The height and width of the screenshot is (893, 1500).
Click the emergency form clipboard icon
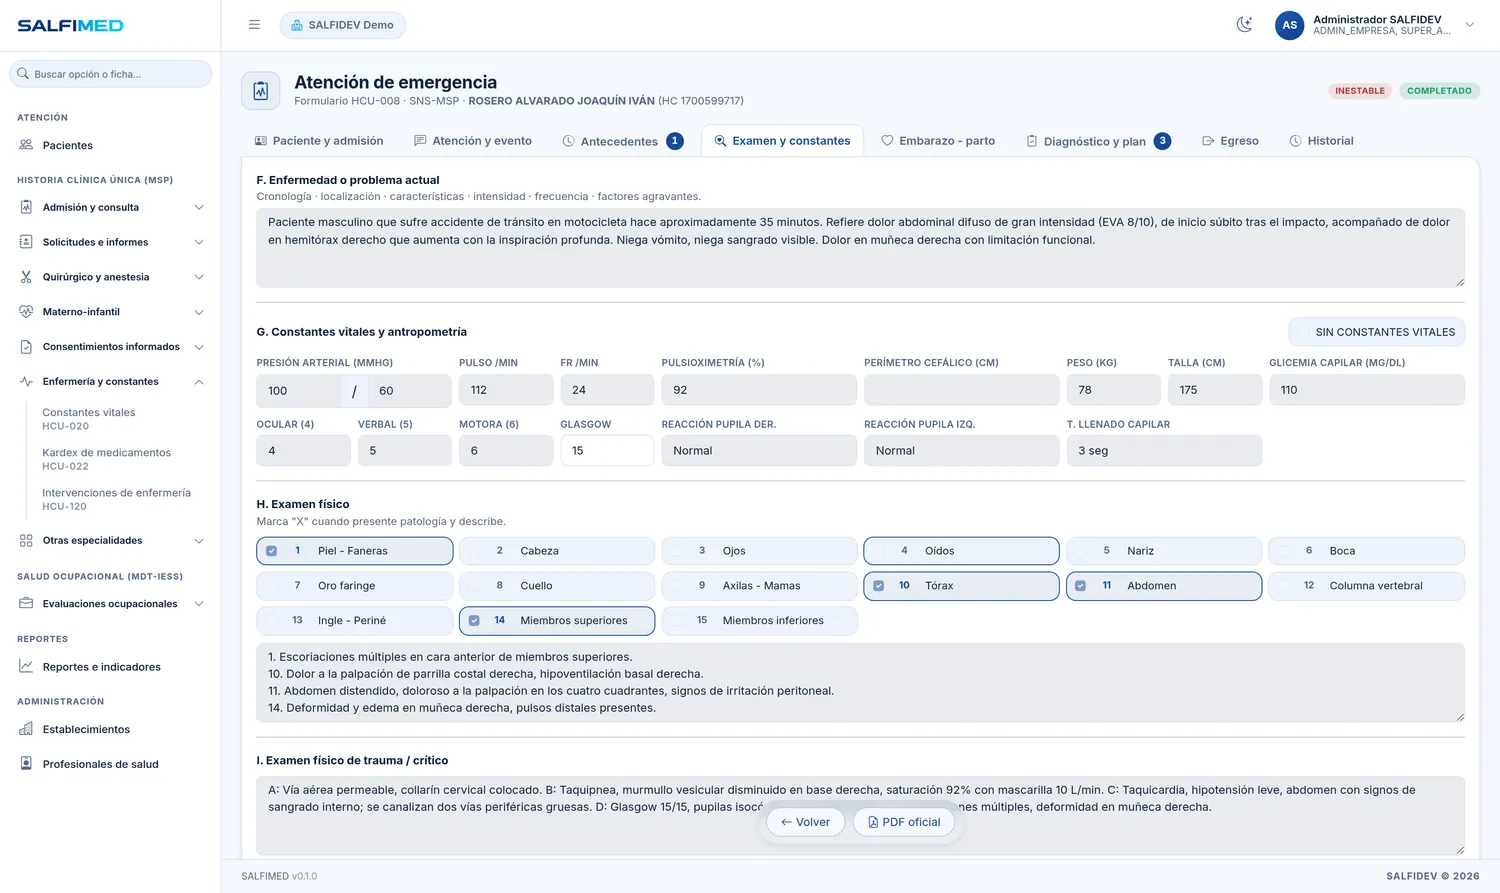[x=261, y=91]
